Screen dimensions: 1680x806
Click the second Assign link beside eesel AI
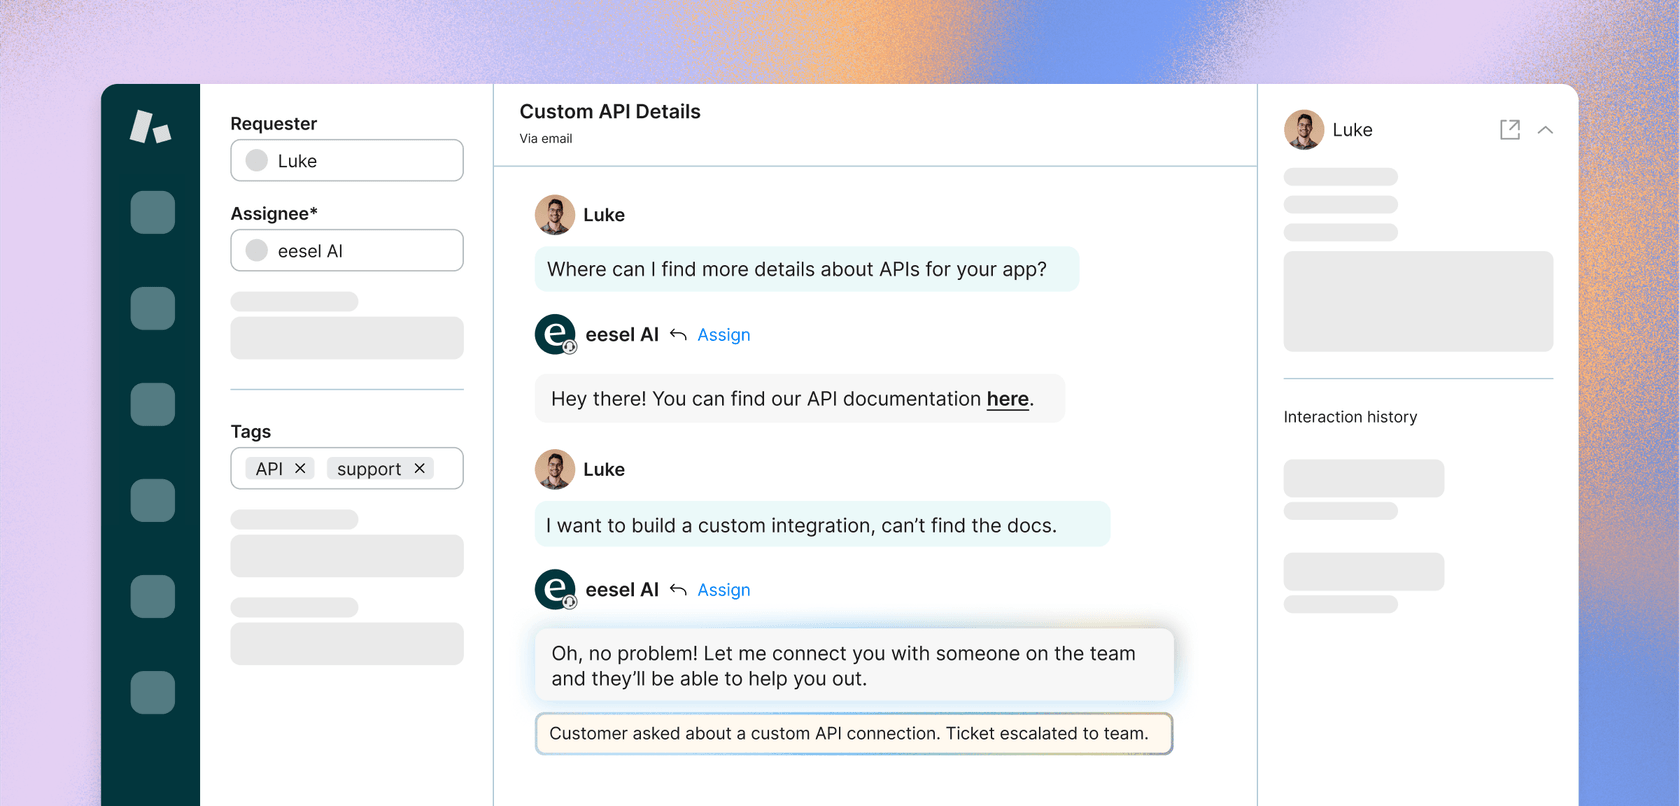click(x=723, y=590)
